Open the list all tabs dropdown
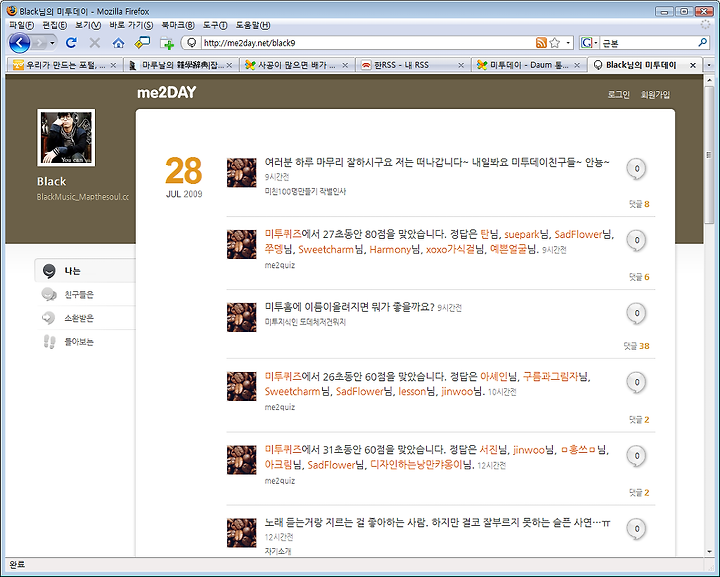720x577 pixels. click(x=709, y=65)
